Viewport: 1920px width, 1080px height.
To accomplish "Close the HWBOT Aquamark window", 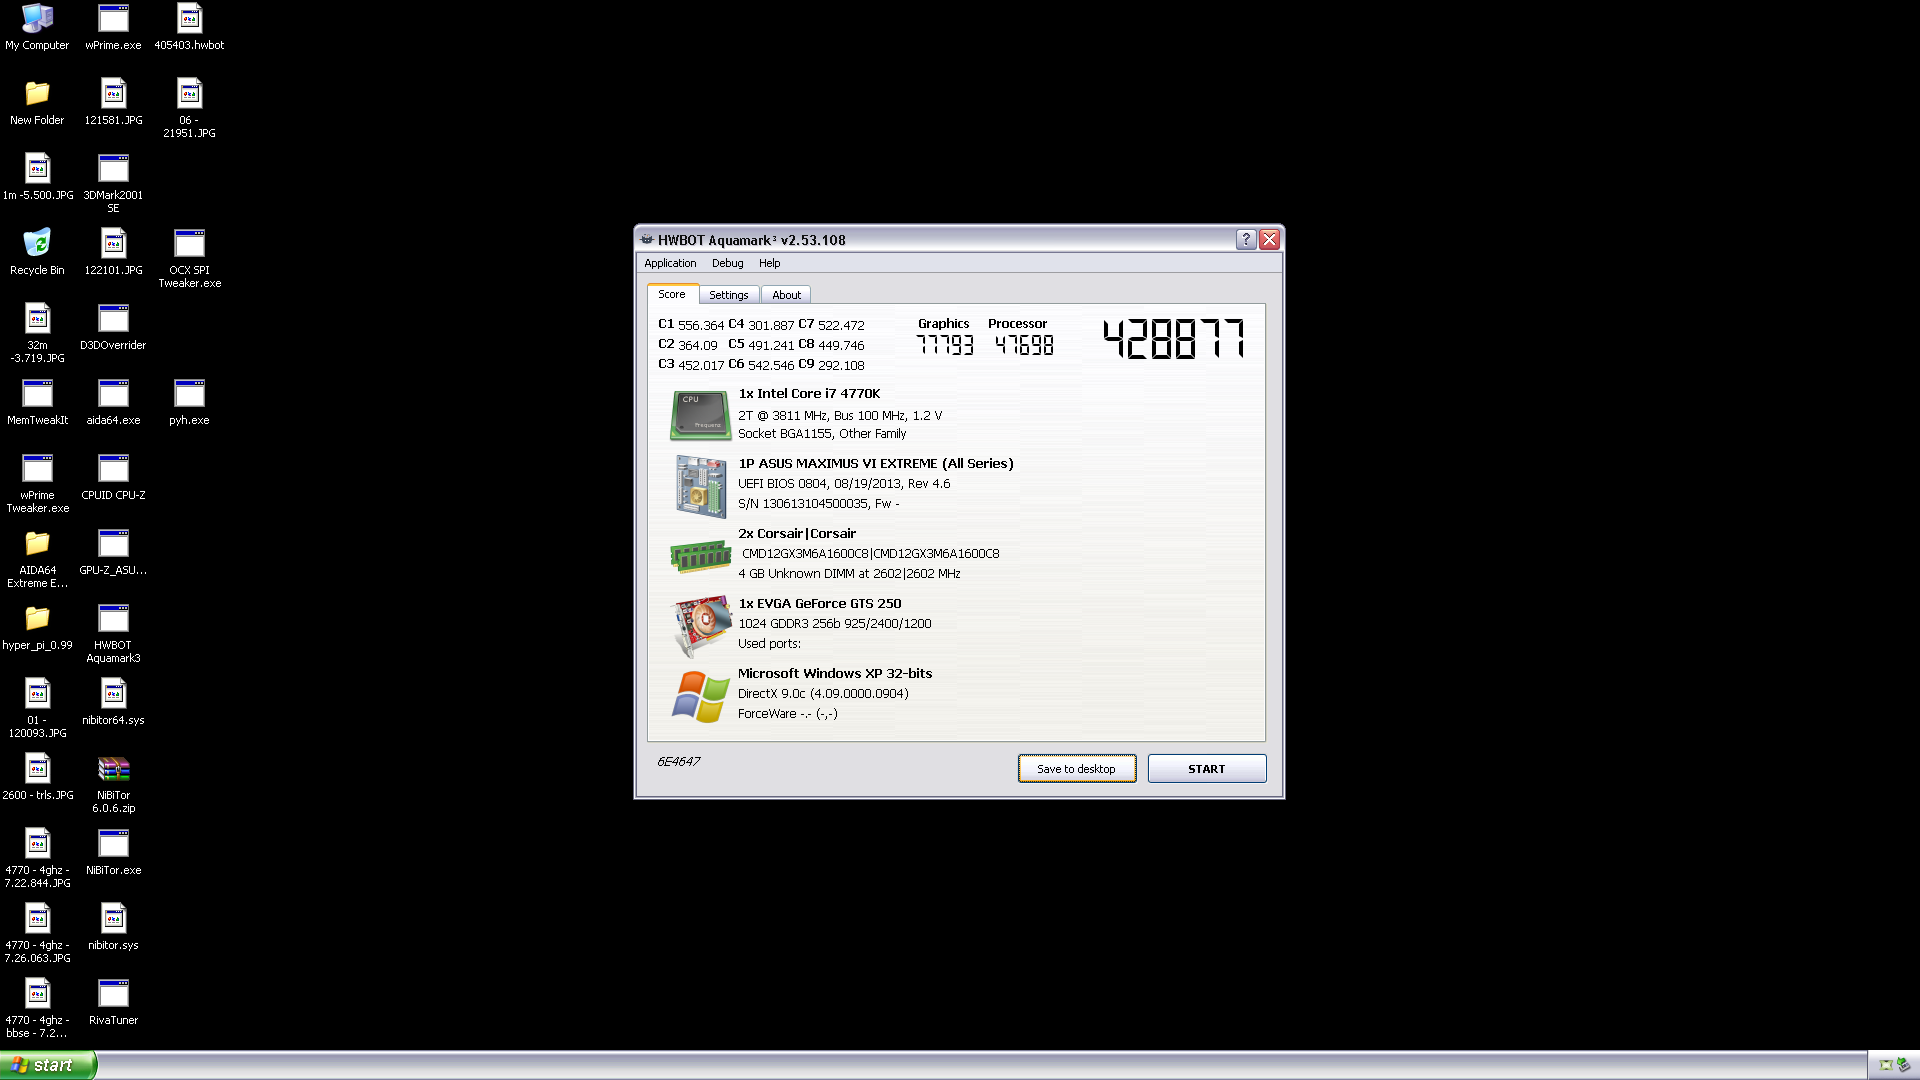I will 1270,239.
